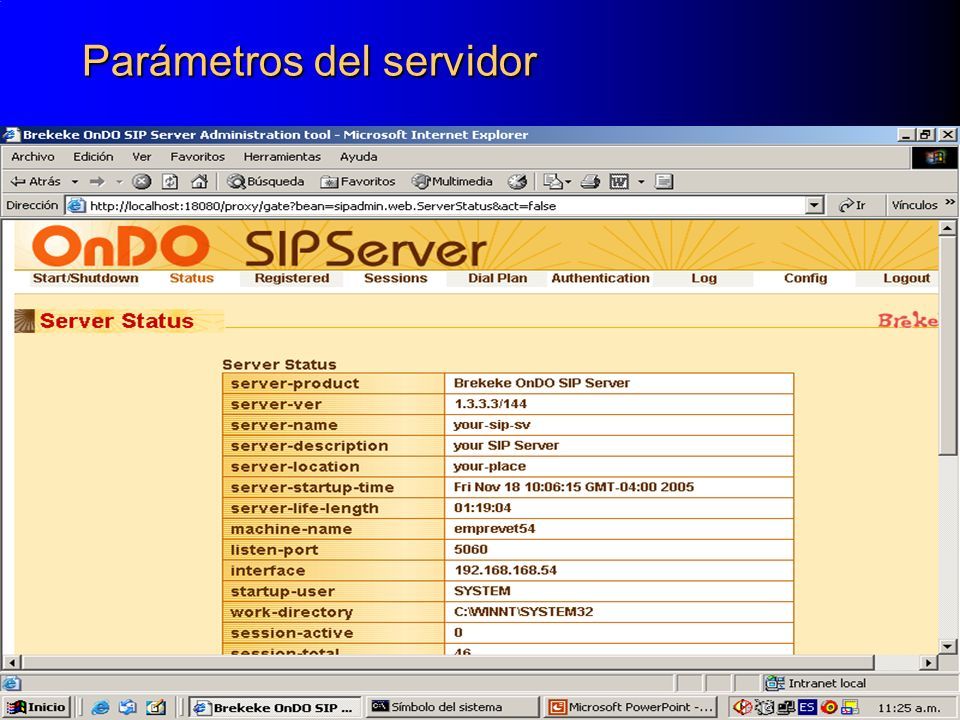960x720 pixels.
Task: Open the Ayuda menu
Action: tap(358, 157)
